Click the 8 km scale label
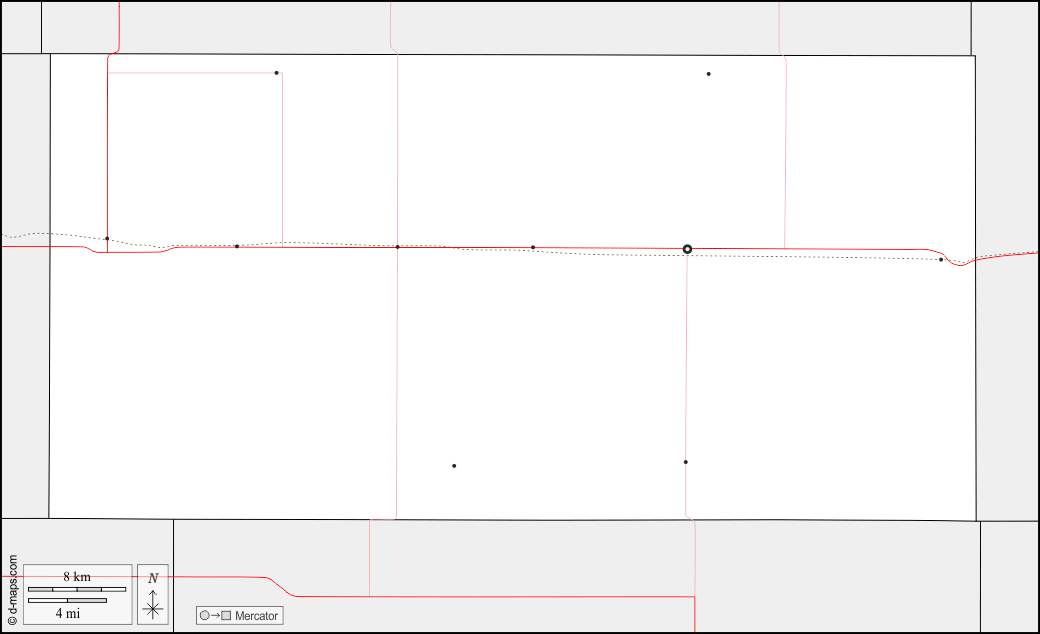This screenshot has height=634, width=1040. click(x=77, y=576)
